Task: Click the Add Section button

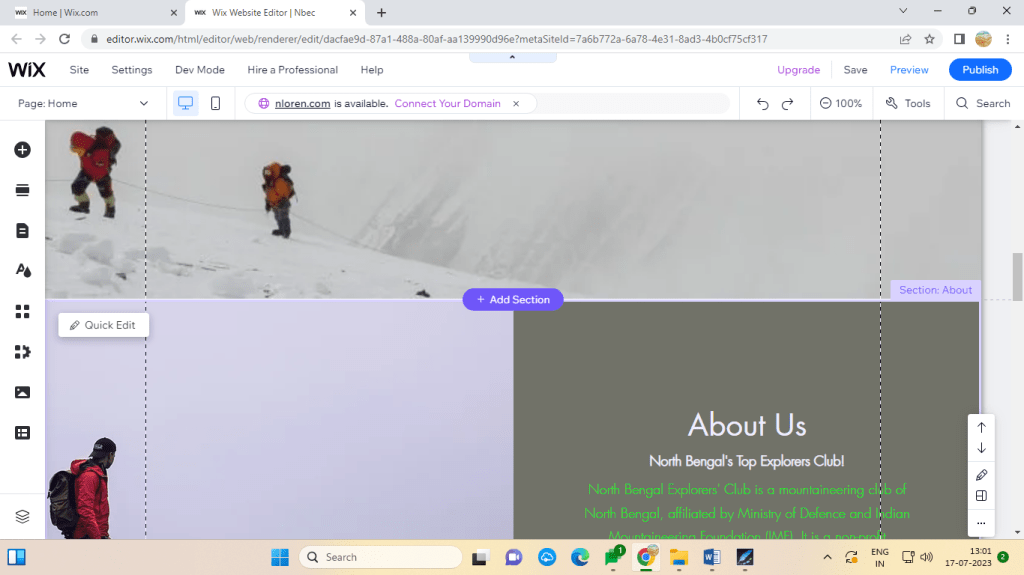Action: tap(513, 299)
